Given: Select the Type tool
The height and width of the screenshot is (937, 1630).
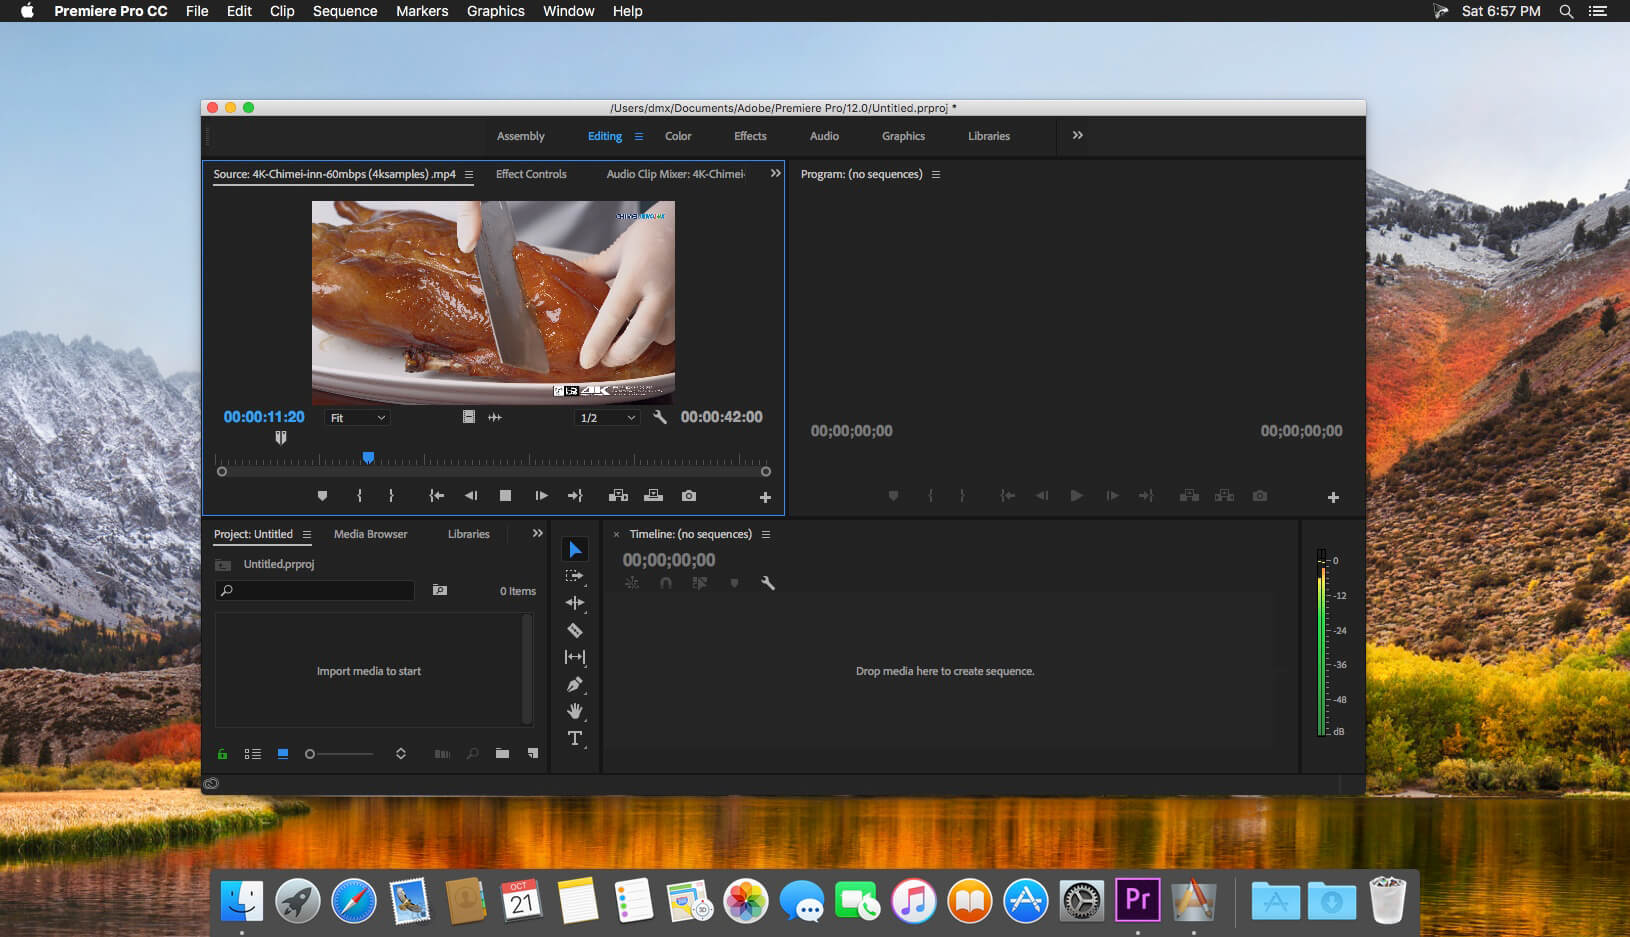Looking at the screenshot, I should pyautogui.click(x=575, y=738).
